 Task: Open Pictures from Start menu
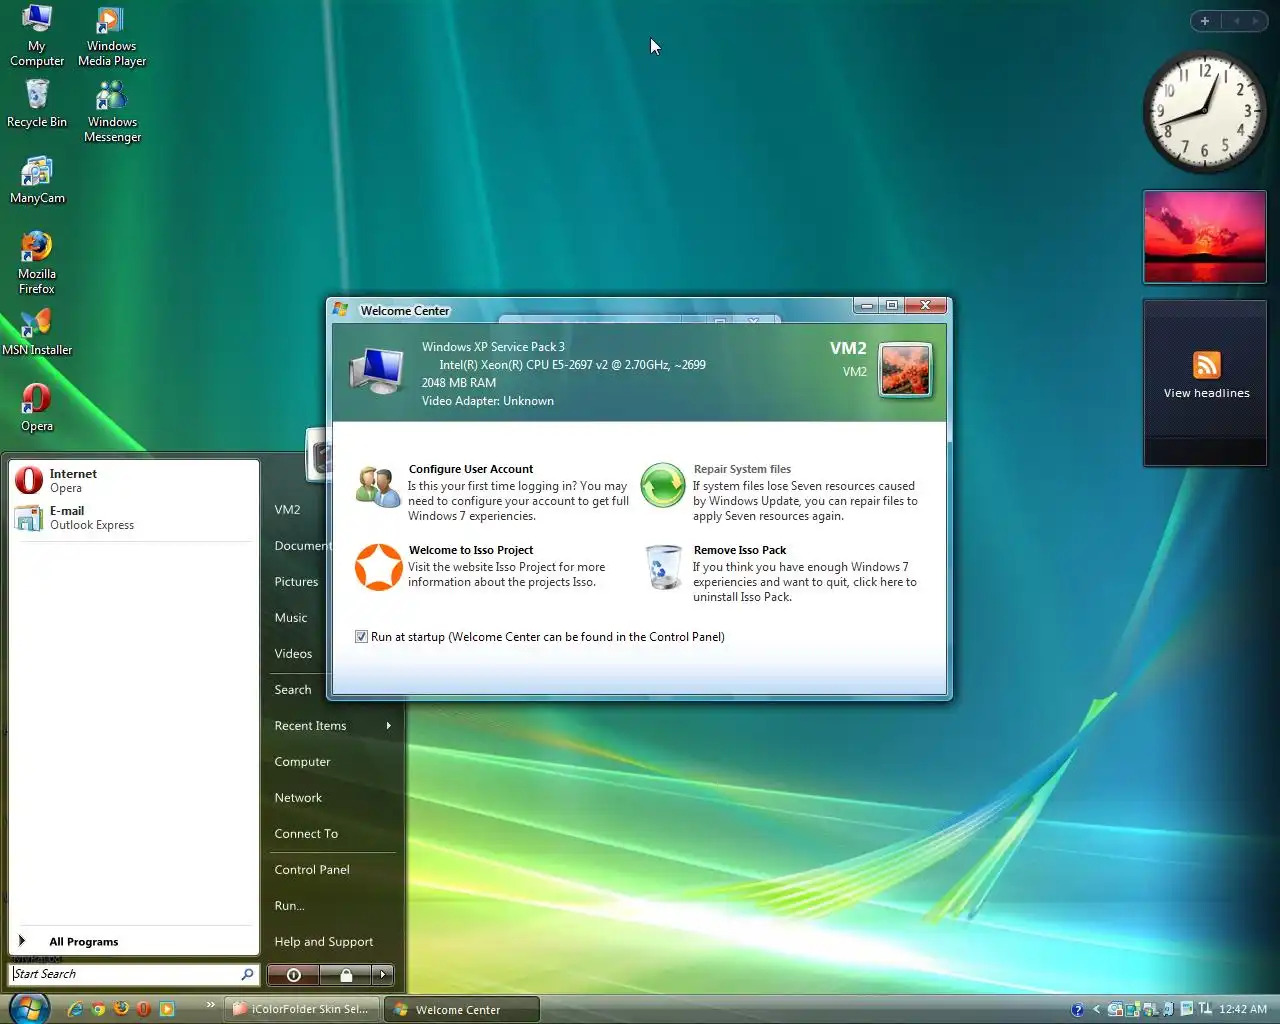pos(297,582)
